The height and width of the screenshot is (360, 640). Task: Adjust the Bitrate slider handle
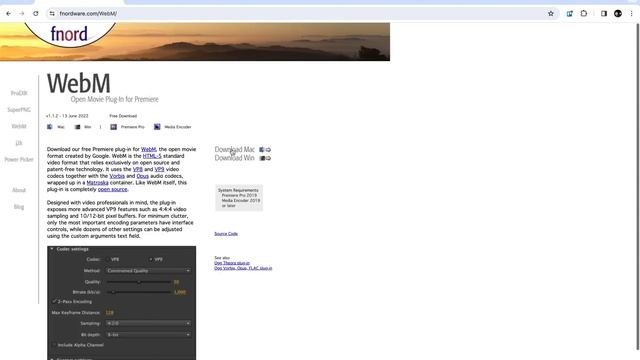tap(113, 292)
